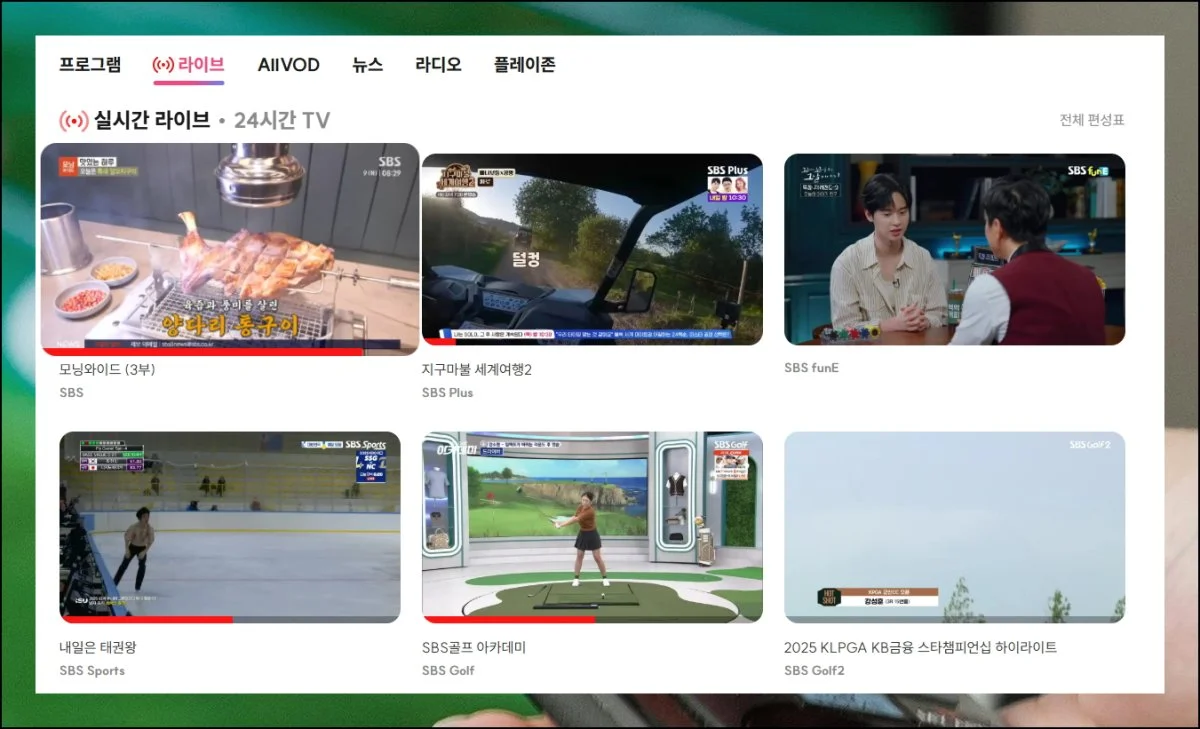Play the 모닝와이드 (3부) live stream
This screenshot has width=1200, height=729.
click(231, 250)
